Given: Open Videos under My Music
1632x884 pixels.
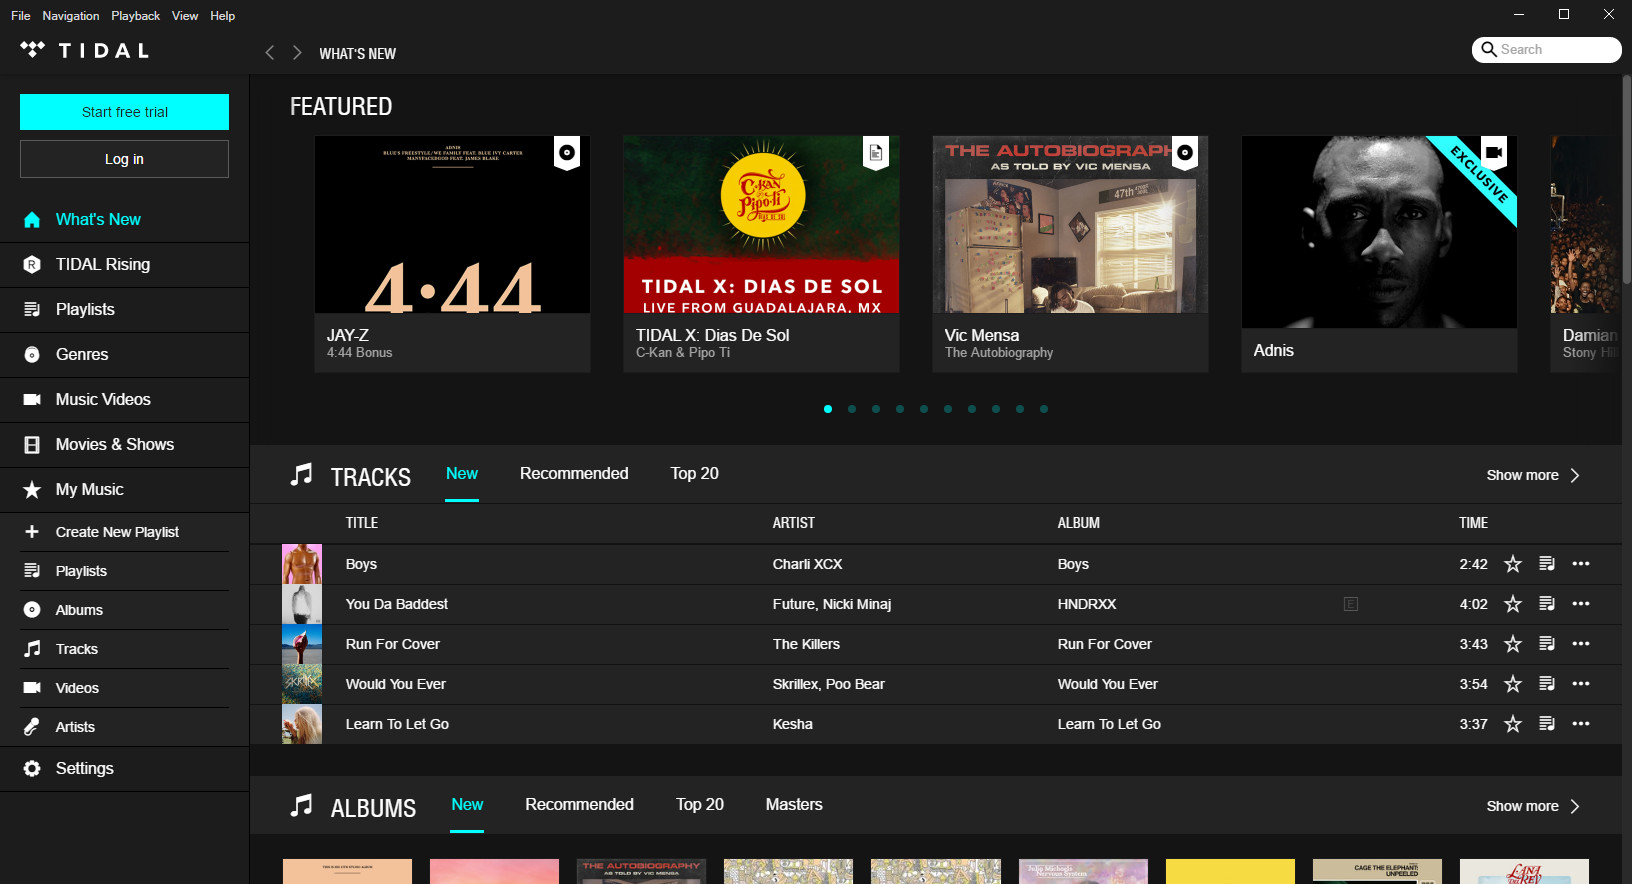Looking at the screenshot, I should pos(77,688).
